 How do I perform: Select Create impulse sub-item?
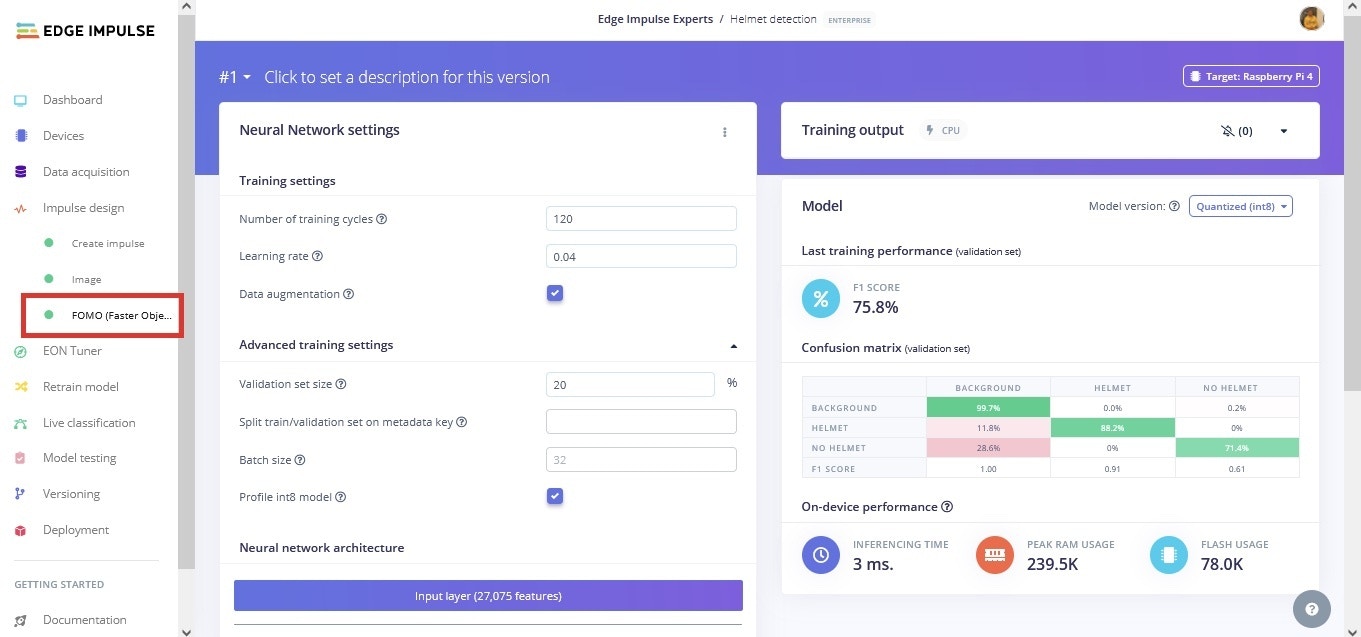[108, 244]
